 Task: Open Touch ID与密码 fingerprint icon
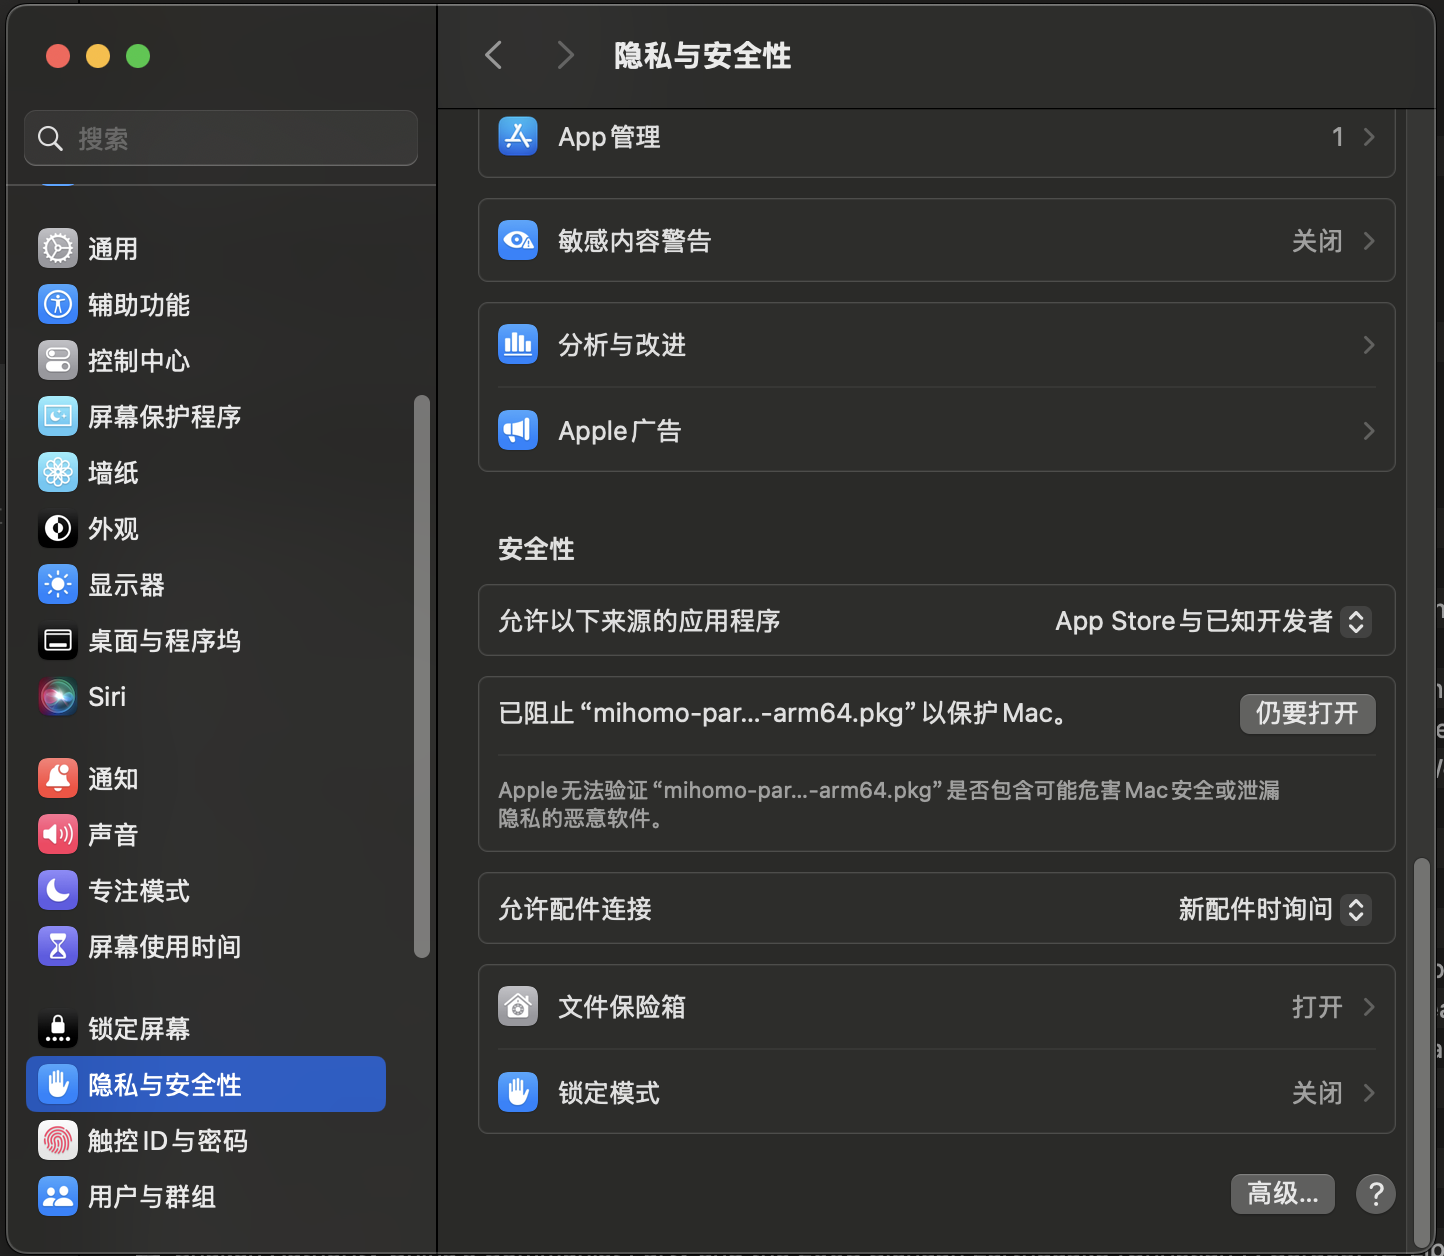click(58, 1141)
